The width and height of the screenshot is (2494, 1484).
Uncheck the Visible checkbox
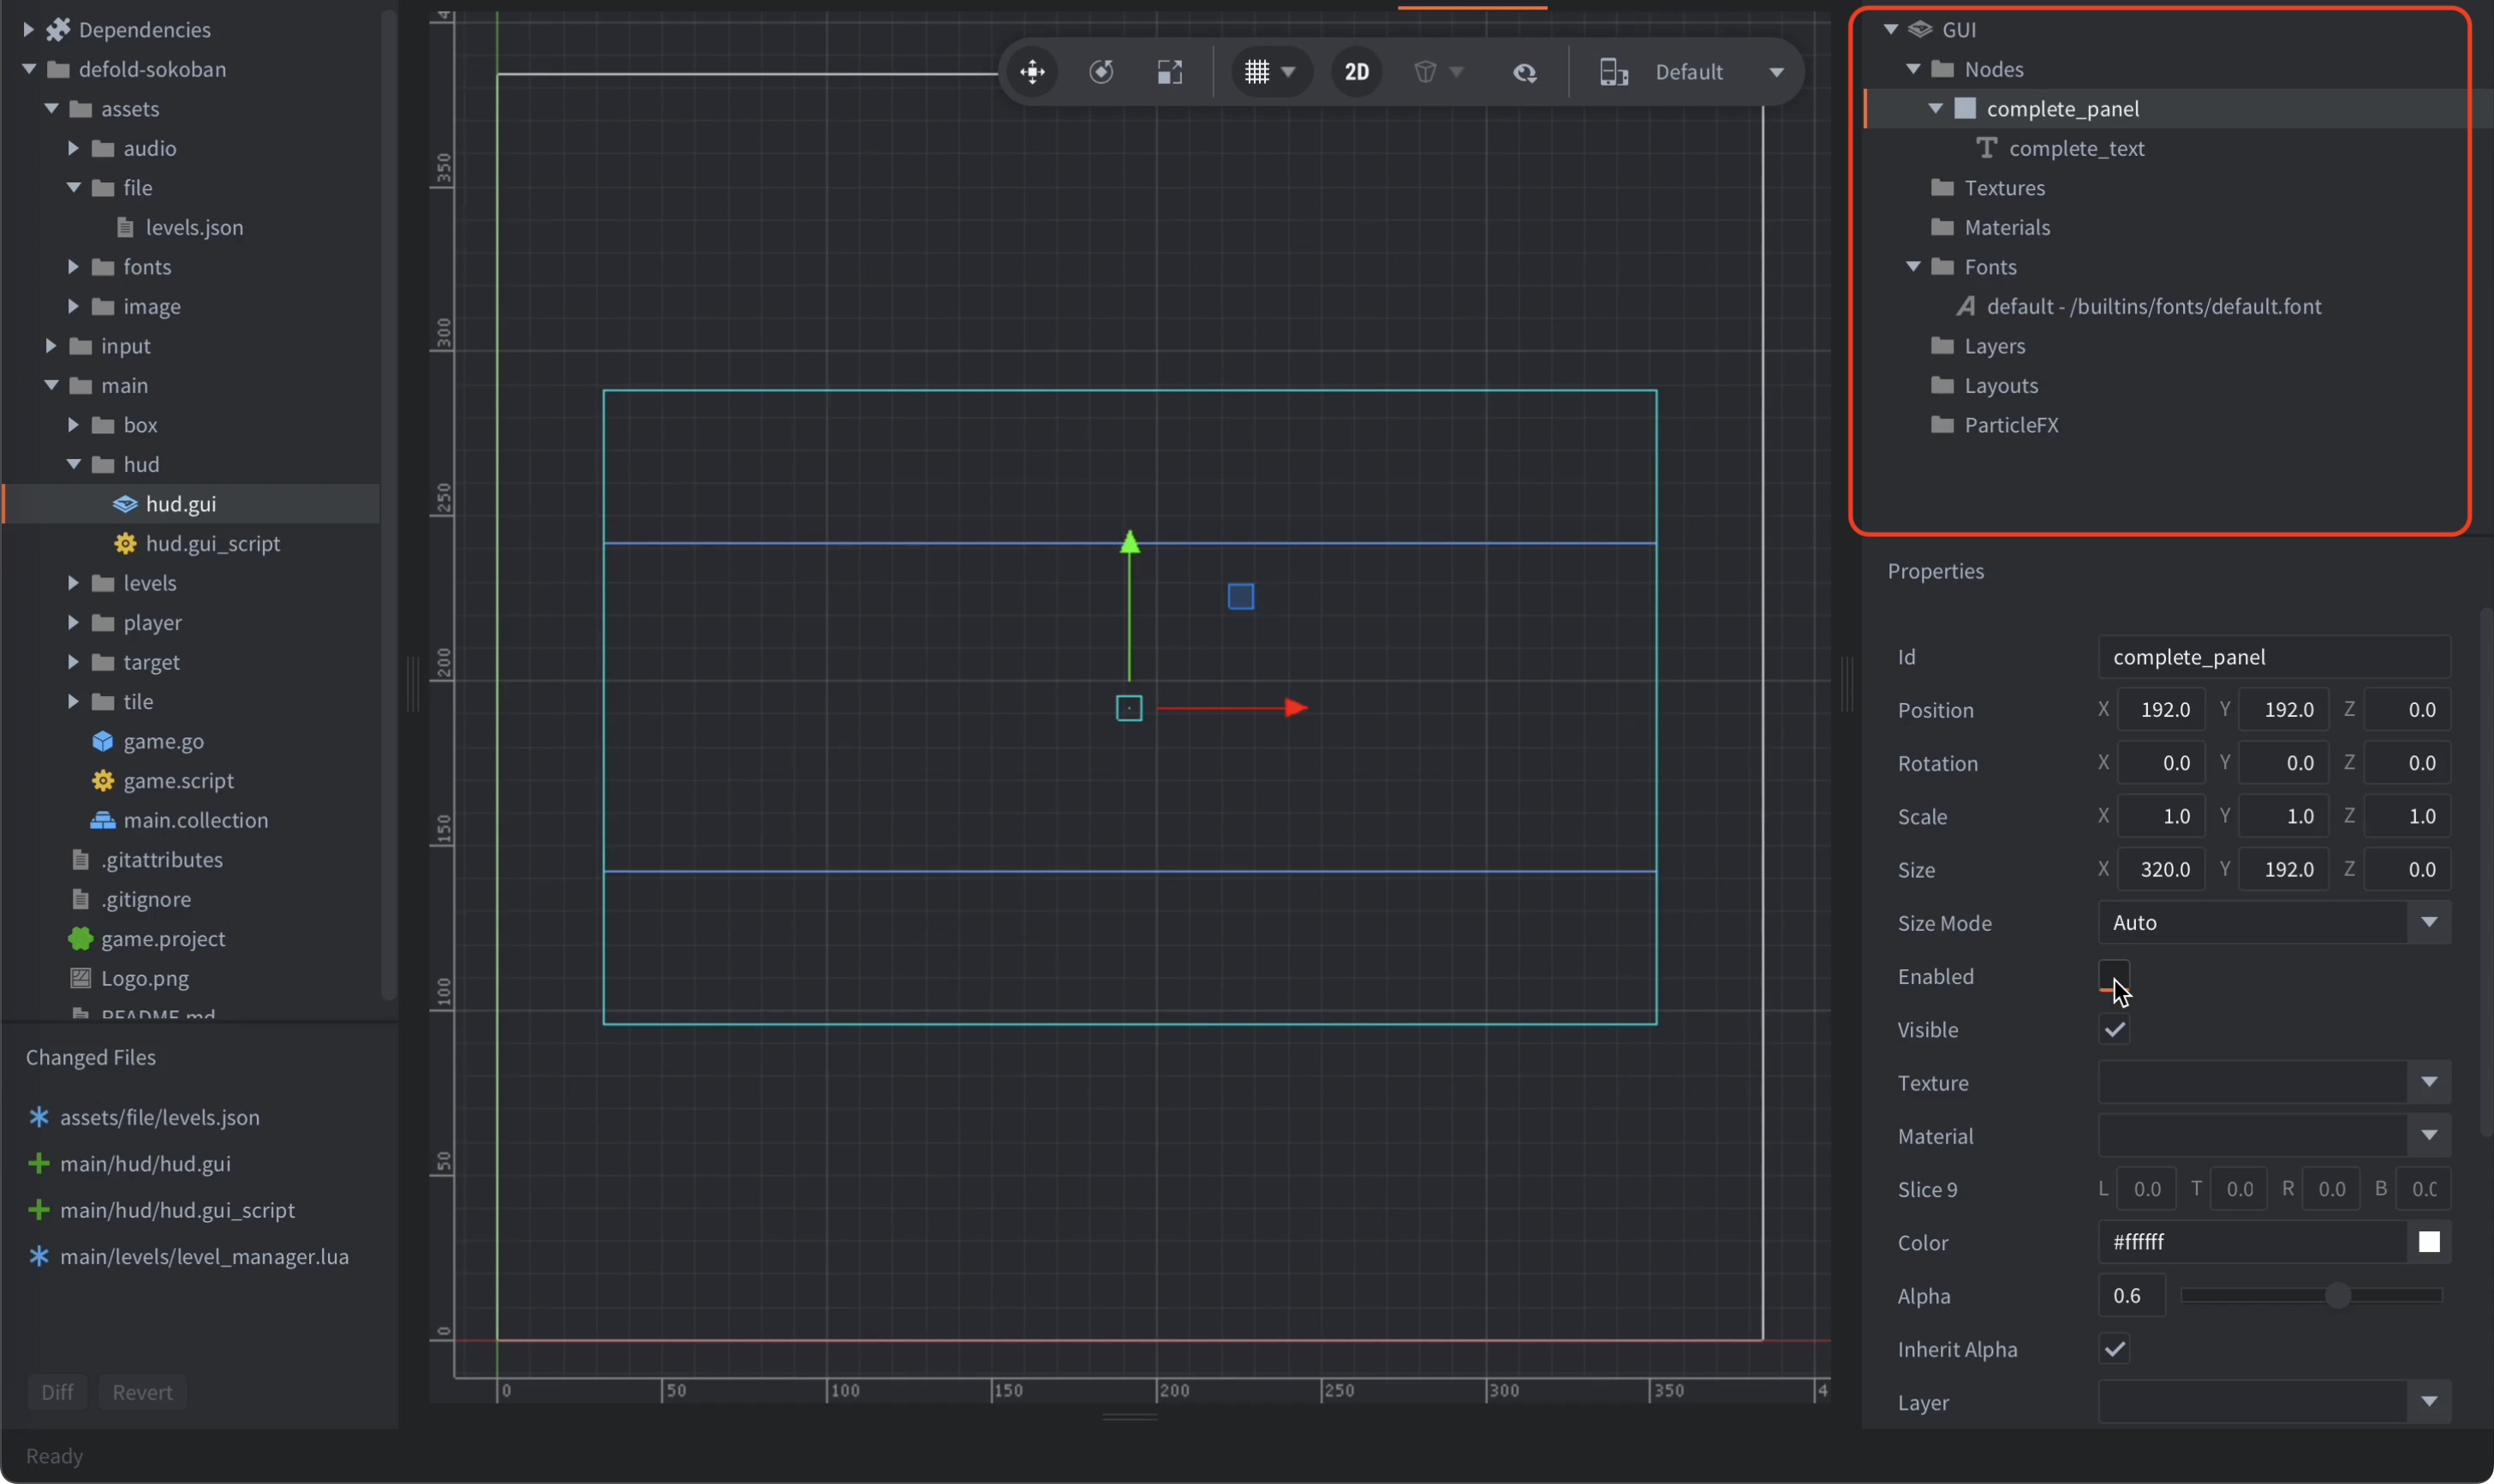2113,1029
